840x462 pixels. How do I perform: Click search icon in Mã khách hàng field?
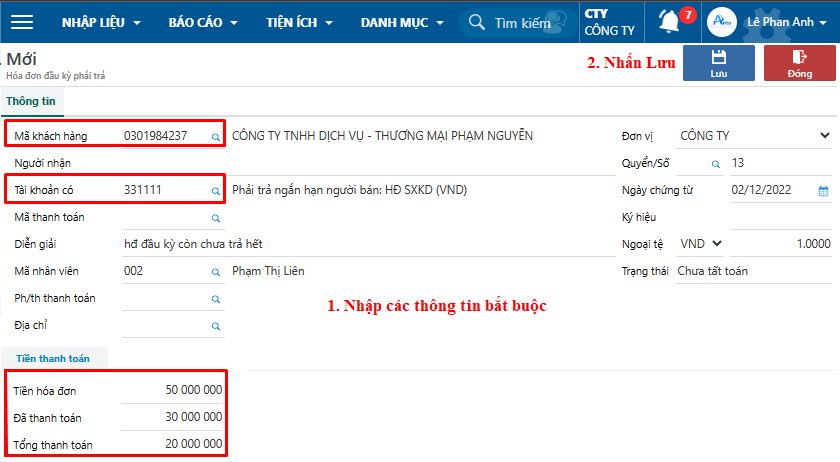[215, 136]
